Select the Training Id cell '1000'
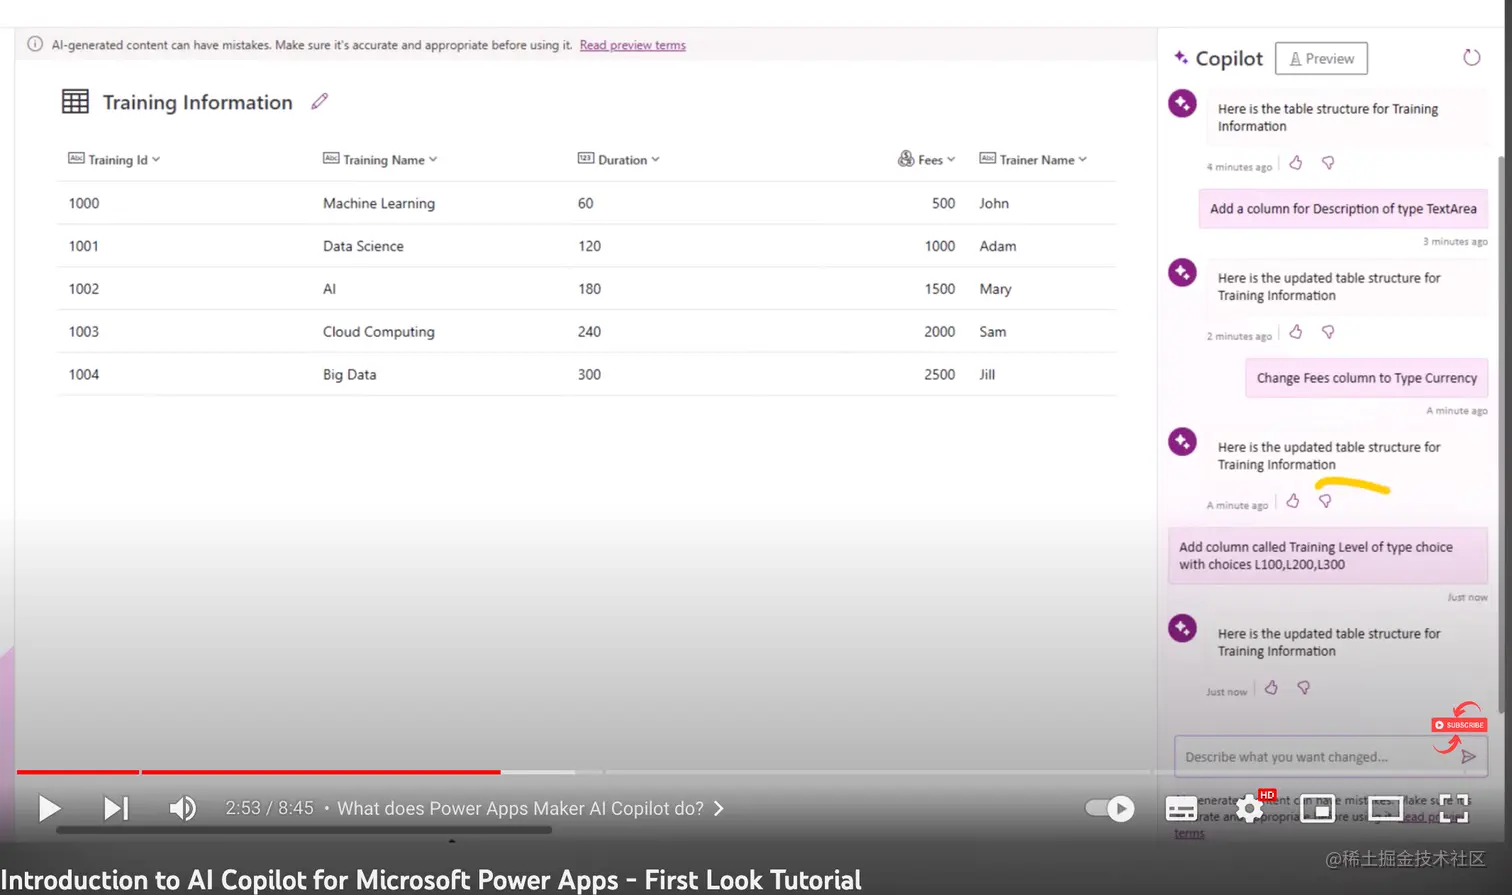The width and height of the screenshot is (1512, 895). [84, 203]
